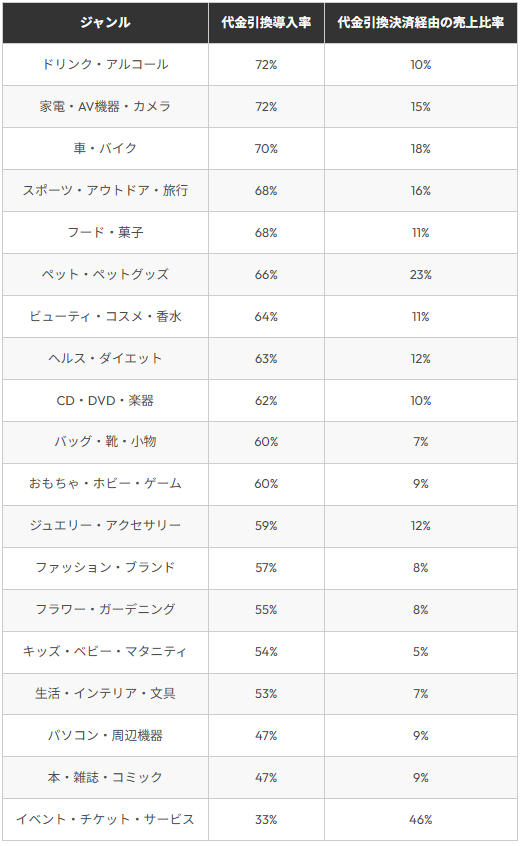Select the おもちゃ・ホビー・ゲーム cell

(105, 484)
